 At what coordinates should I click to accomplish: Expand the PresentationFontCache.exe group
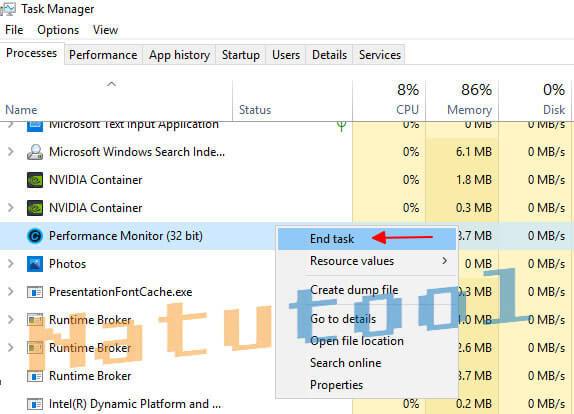(11, 292)
